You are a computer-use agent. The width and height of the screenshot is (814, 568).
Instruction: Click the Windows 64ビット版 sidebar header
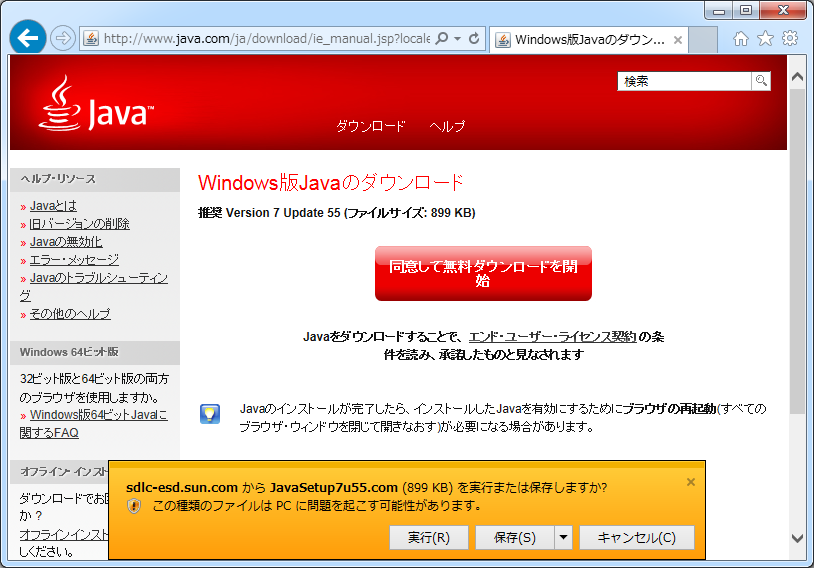[x=95, y=353]
